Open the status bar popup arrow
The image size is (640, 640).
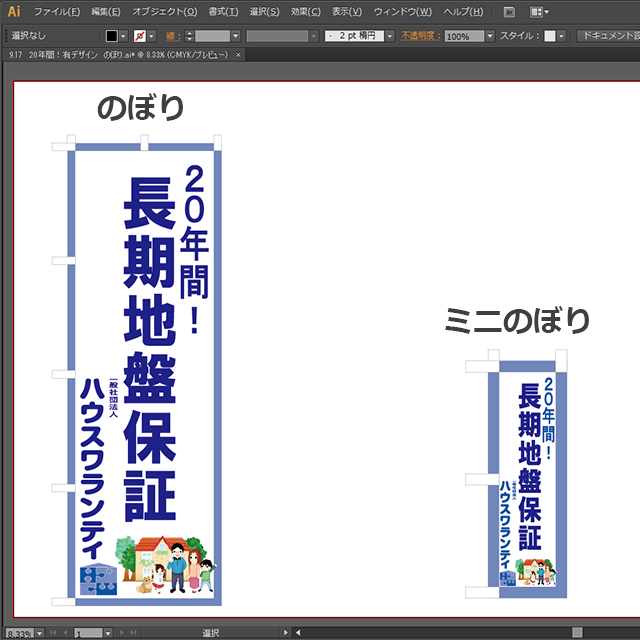click(x=285, y=633)
